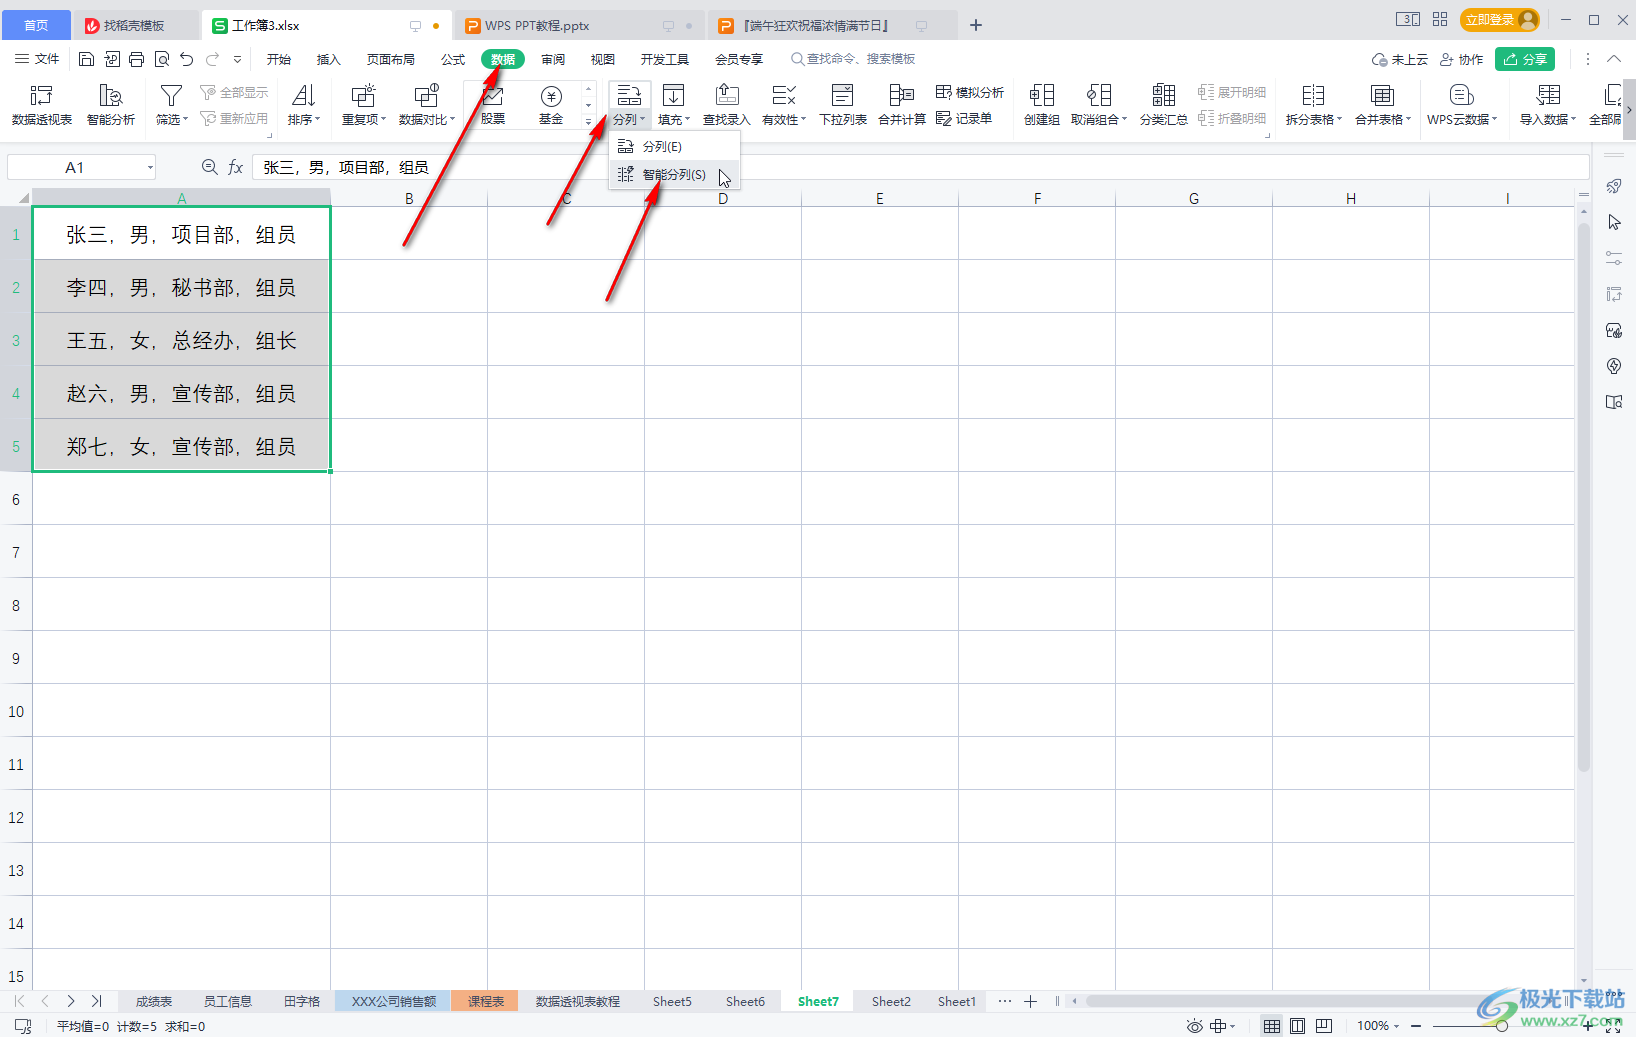Open the 文件 file menu
The height and width of the screenshot is (1037, 1636).
click(37, 59)
